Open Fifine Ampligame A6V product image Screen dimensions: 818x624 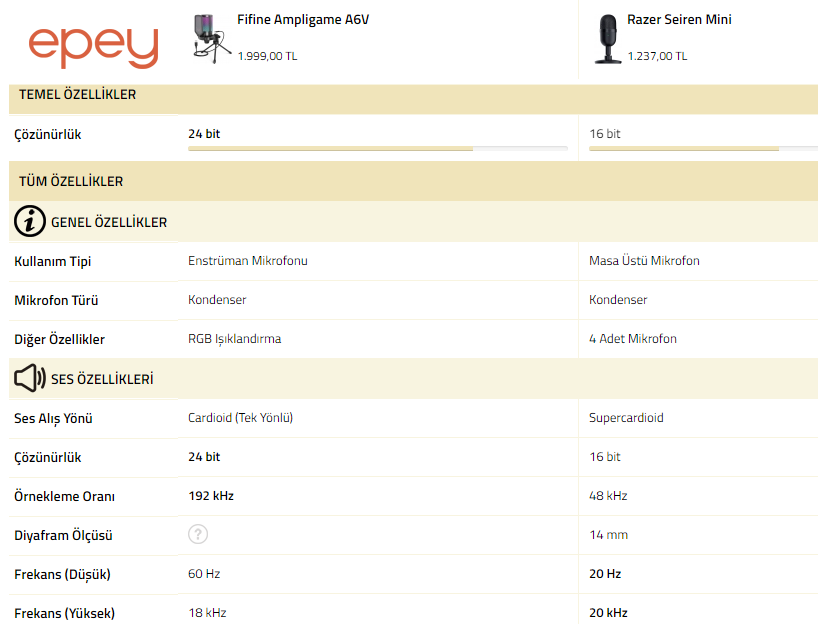pos(211,39)
